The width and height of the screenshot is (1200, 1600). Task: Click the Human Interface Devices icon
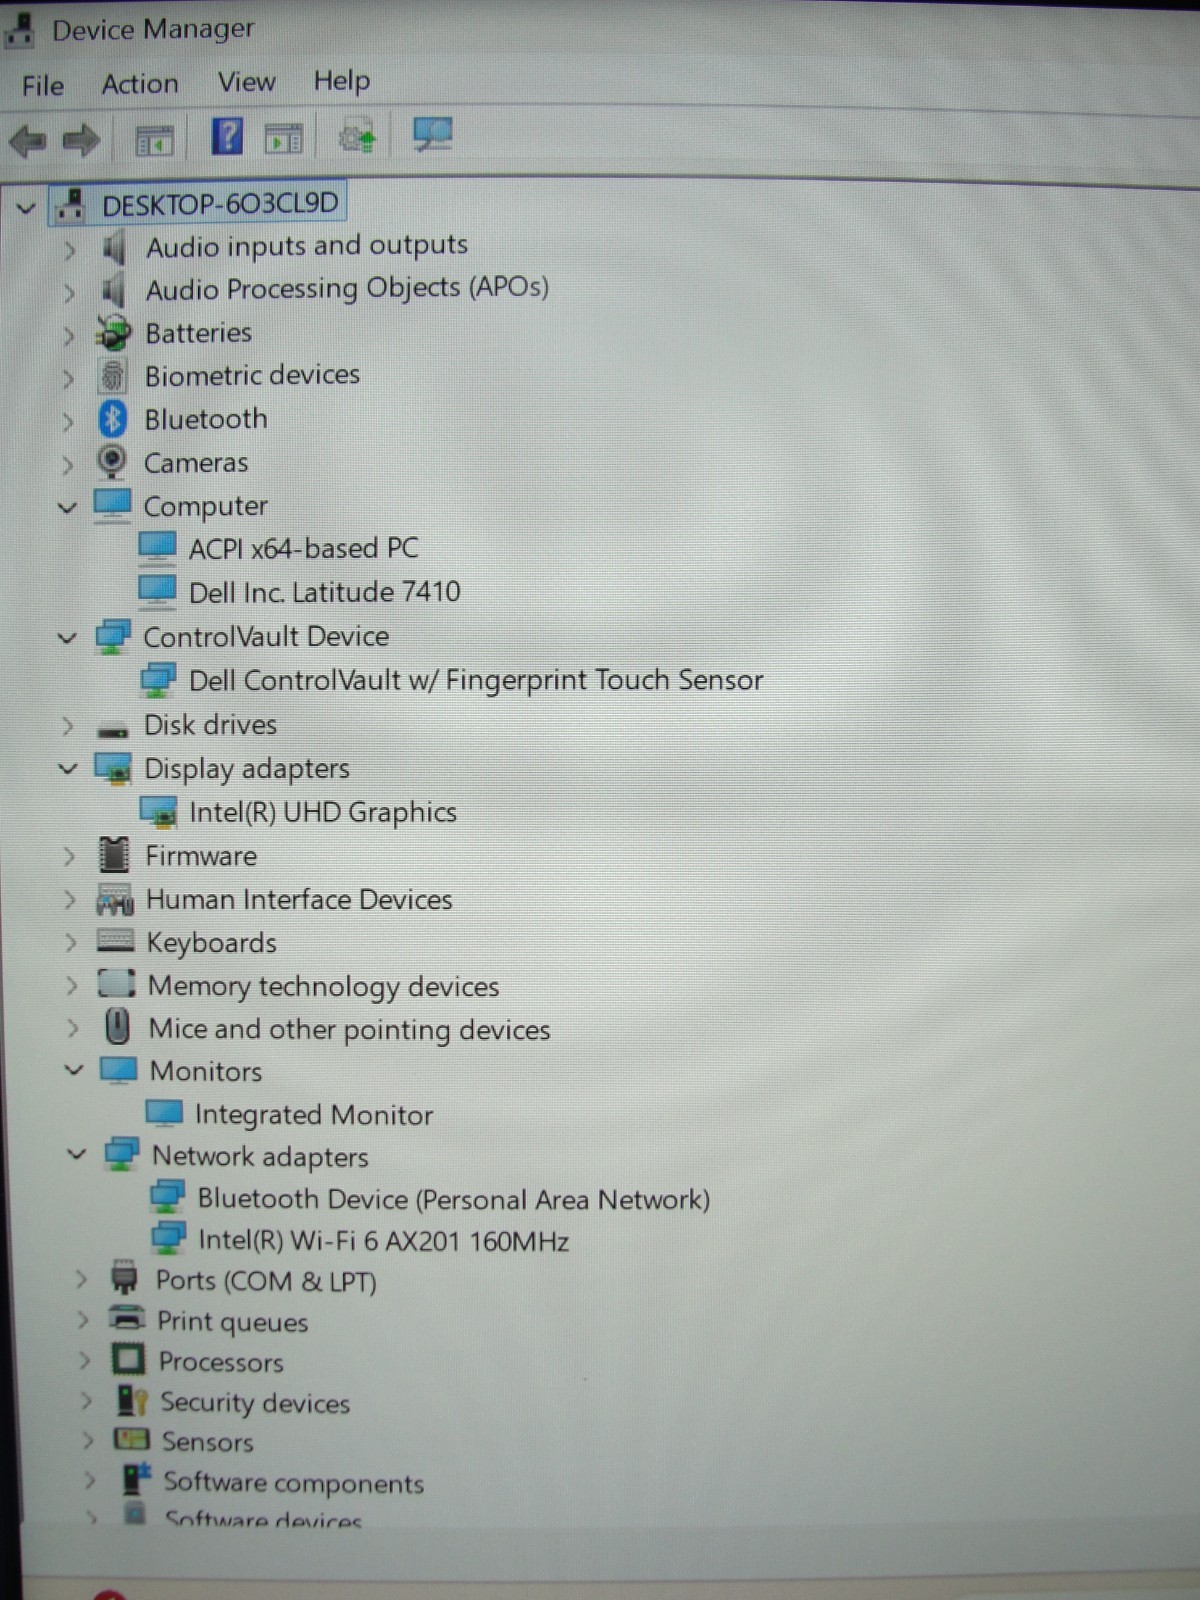click(115, 899)
